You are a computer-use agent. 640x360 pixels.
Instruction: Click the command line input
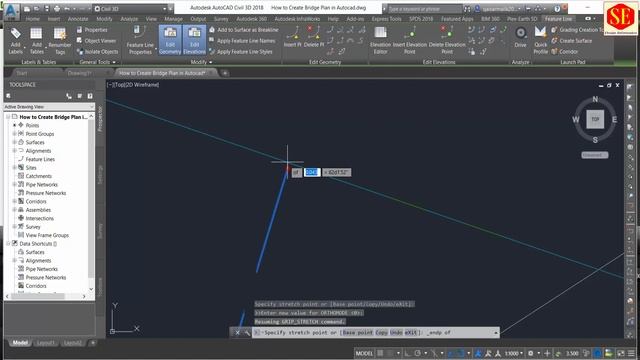[x=373, y=333]
